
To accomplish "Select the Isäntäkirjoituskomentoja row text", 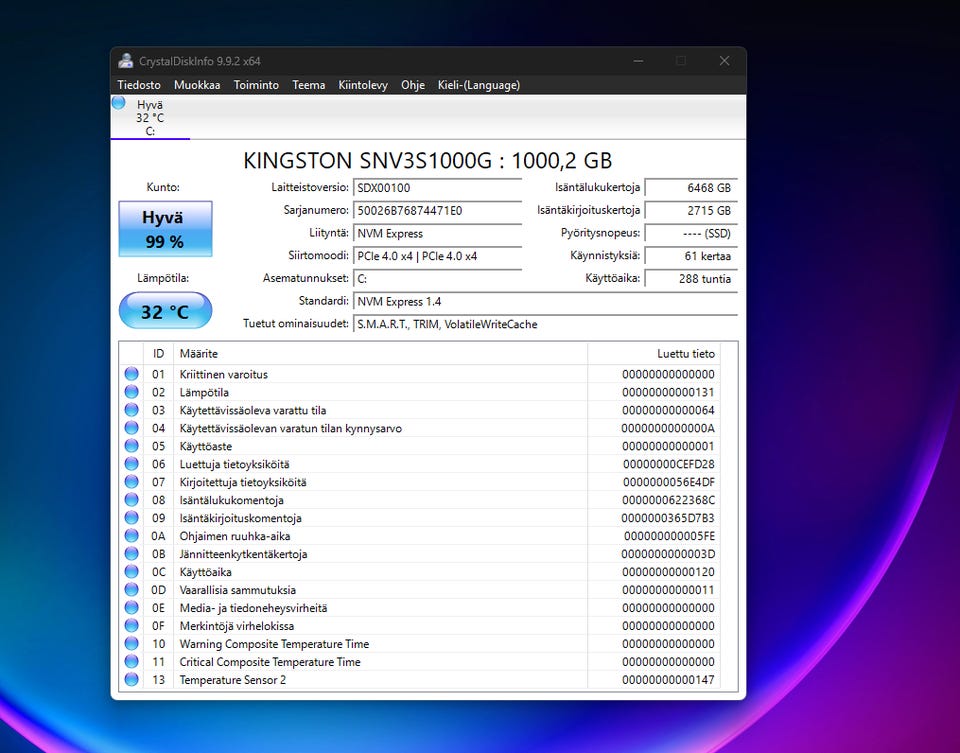I will pos(241,518).
